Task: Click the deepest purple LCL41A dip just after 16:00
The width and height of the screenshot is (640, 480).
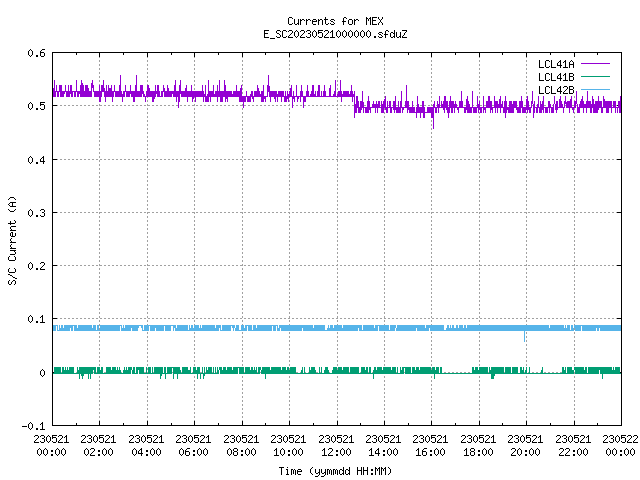Action: (433, 122)
